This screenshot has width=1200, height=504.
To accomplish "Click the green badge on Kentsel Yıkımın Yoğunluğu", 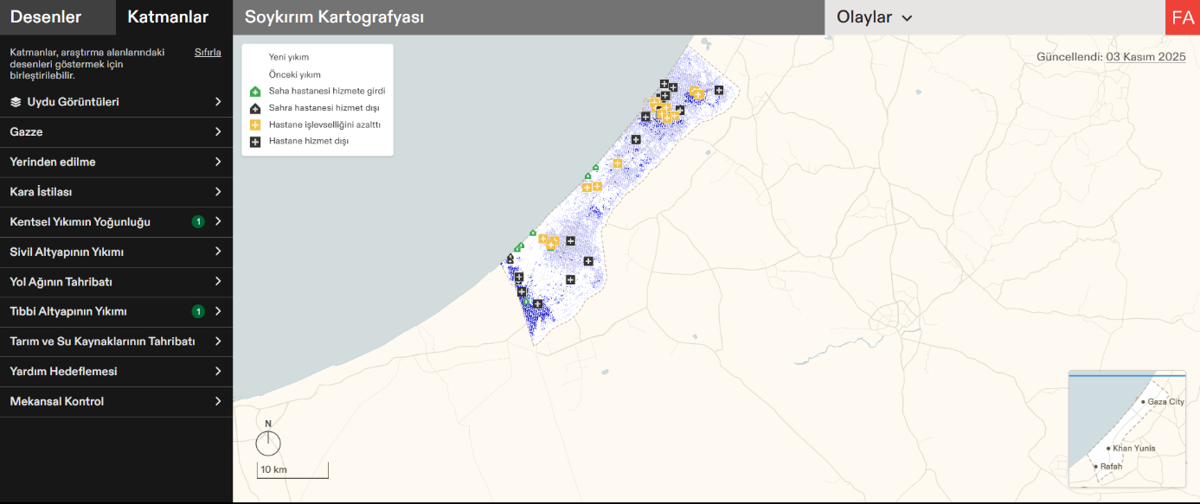I will (x=198, y=222).
